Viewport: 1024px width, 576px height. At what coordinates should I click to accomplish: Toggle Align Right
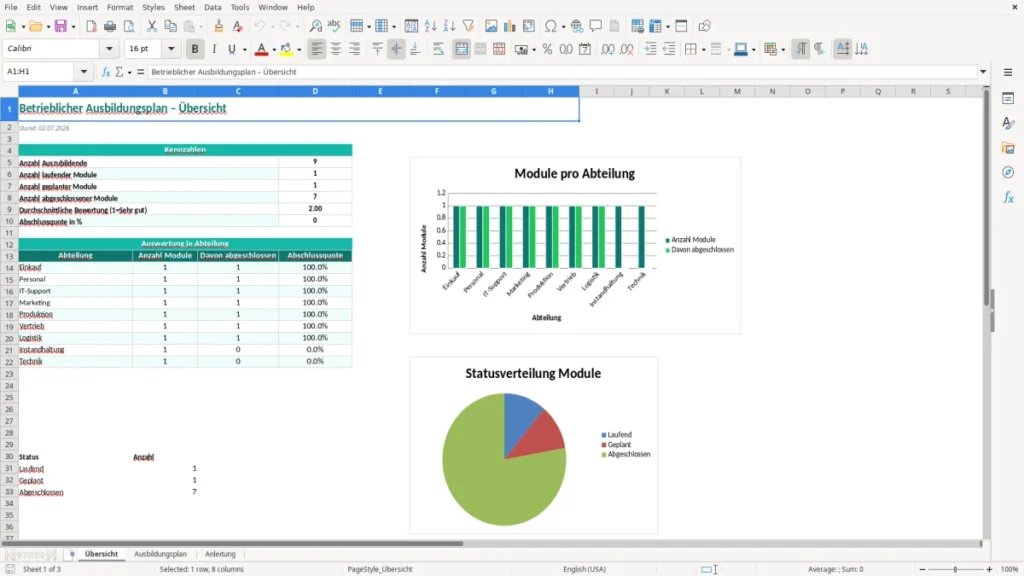pyautogui.click(x=355, y=49)
